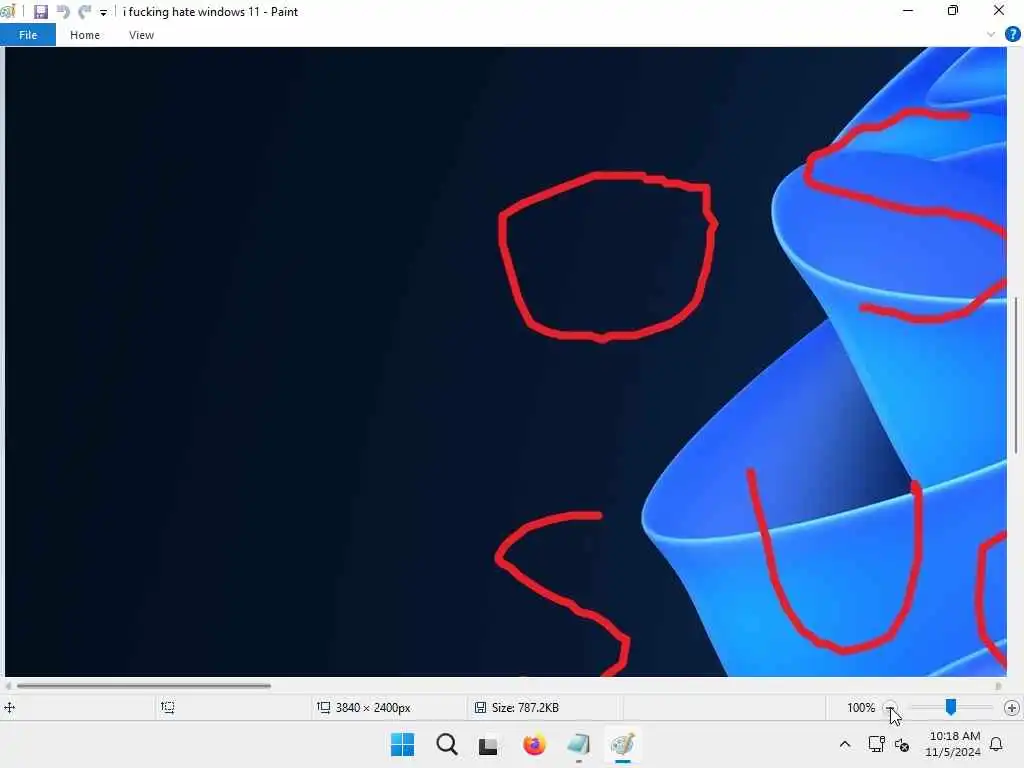
Task: Click the 'Size: 787.2KB' status text
Action: 525,707
